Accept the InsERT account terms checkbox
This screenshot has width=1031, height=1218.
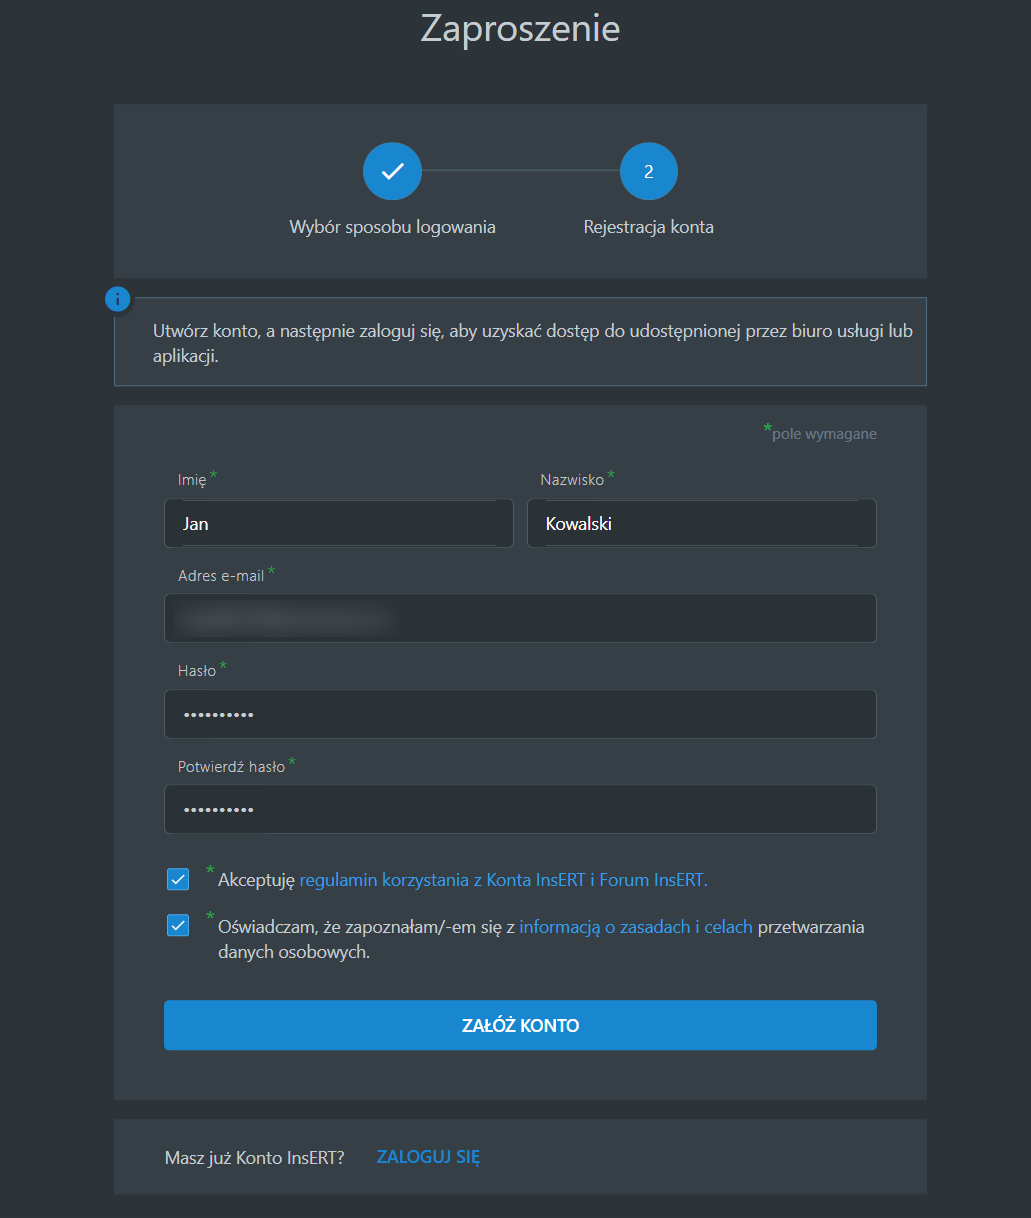(x=178, y=879)
